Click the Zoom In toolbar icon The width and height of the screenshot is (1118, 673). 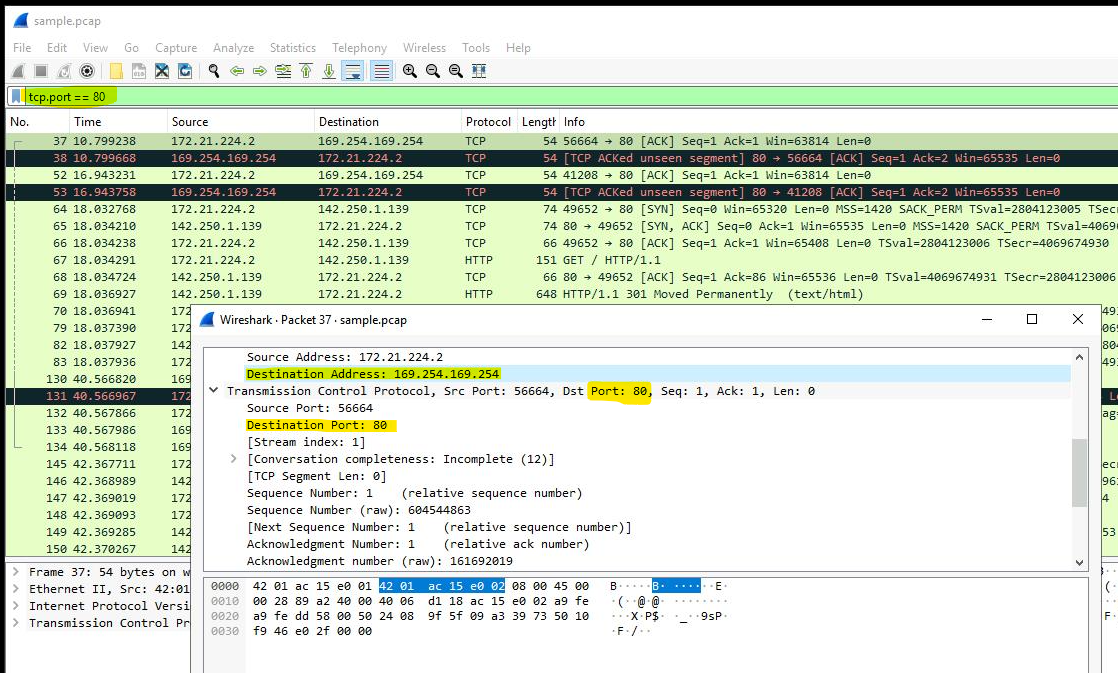tap(410, 71)
